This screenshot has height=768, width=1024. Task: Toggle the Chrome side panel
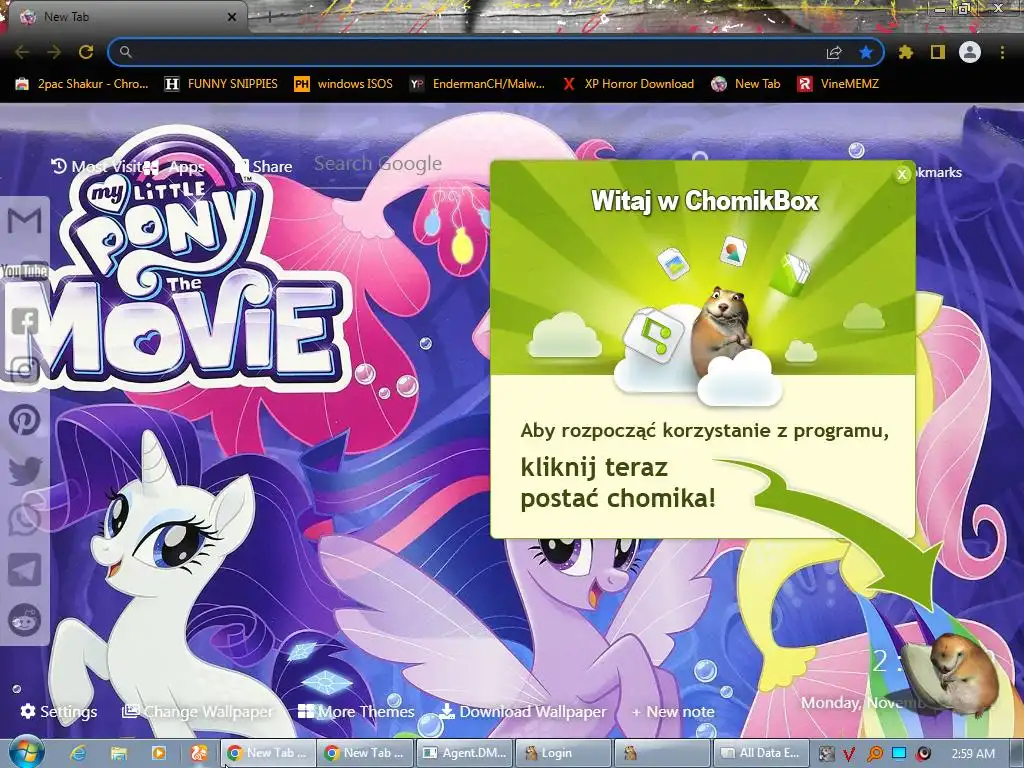click(938, 52)
